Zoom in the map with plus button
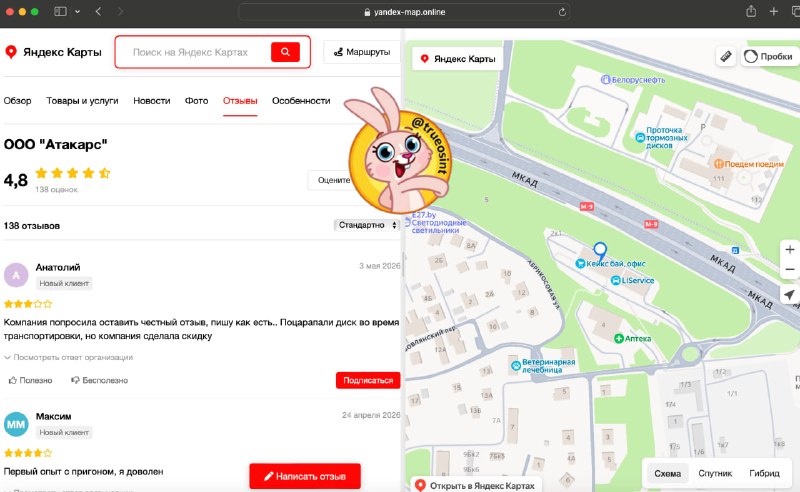Image resolution: width=800 pixels, height=492 pixels. [x=790, y=250]
